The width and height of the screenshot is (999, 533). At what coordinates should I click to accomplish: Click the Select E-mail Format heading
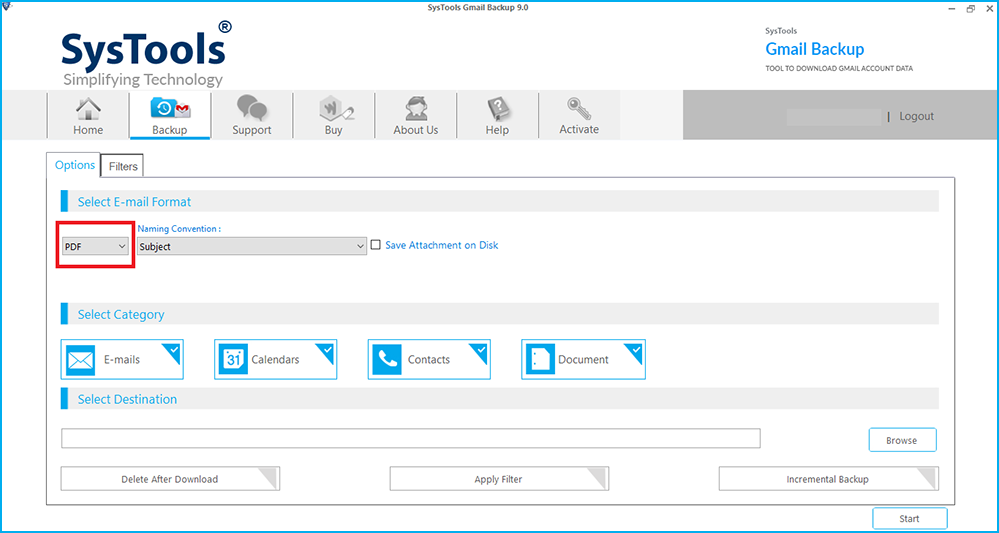pos(134,202)
